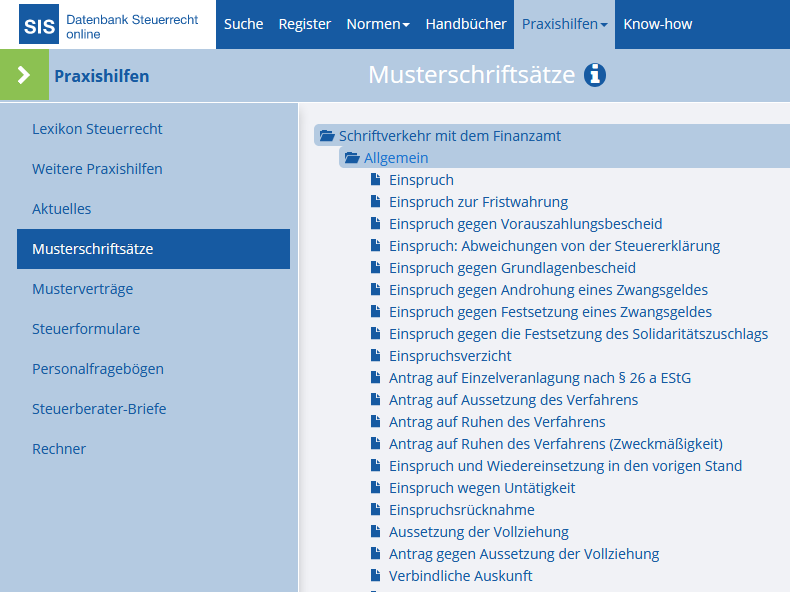Open Antrag auf Einzelveranlagung nach § 26 a EStG
The height and width of the screenshot is (592, 790).
[540, 378]
